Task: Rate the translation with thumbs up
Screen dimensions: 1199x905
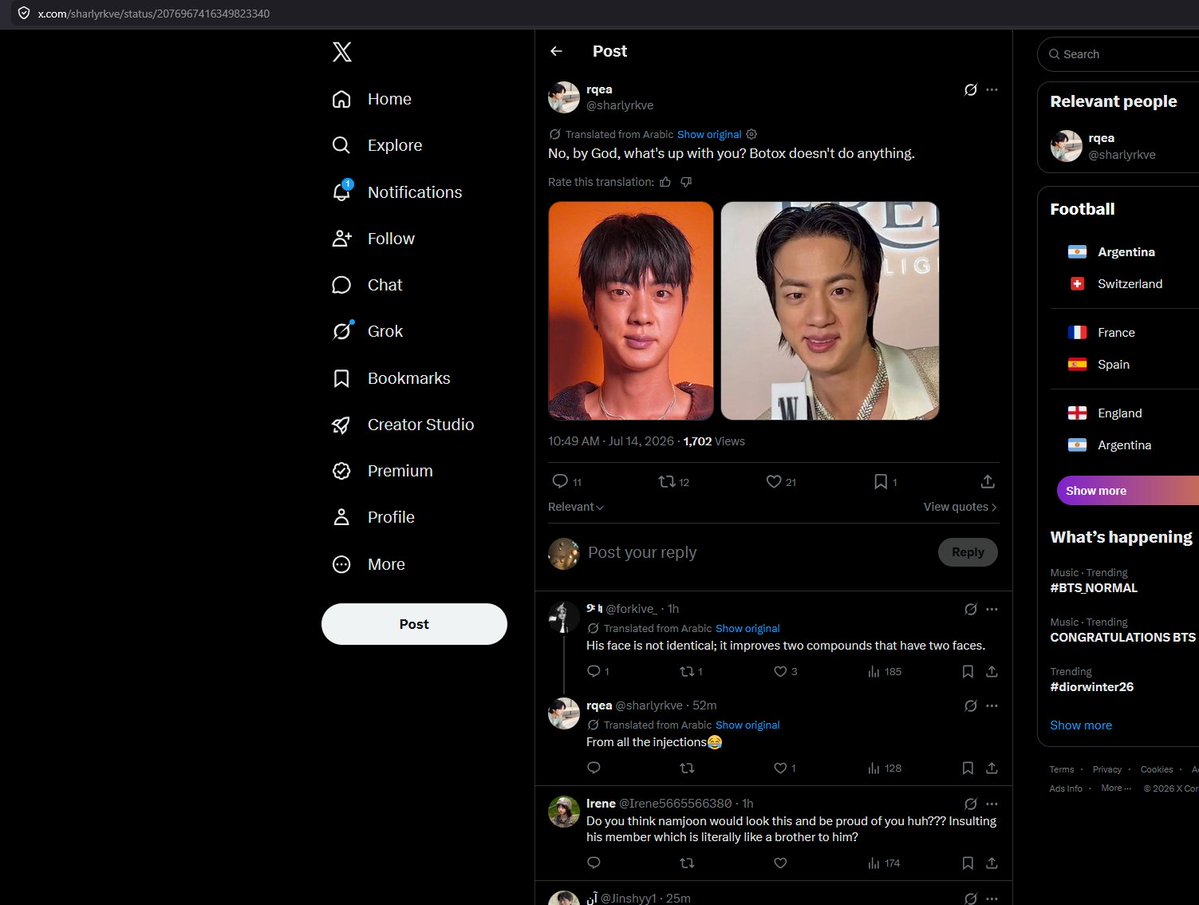Action: point(665,182)
